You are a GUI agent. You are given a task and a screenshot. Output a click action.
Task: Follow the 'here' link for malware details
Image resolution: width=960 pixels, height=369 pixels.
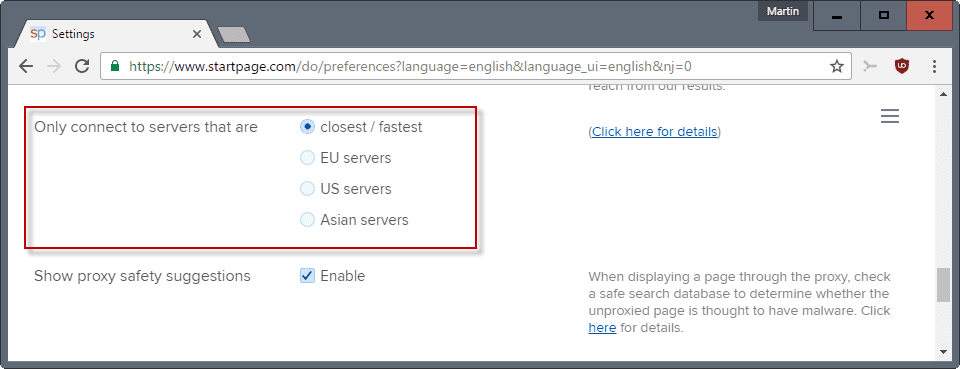[x=602, y=327]
